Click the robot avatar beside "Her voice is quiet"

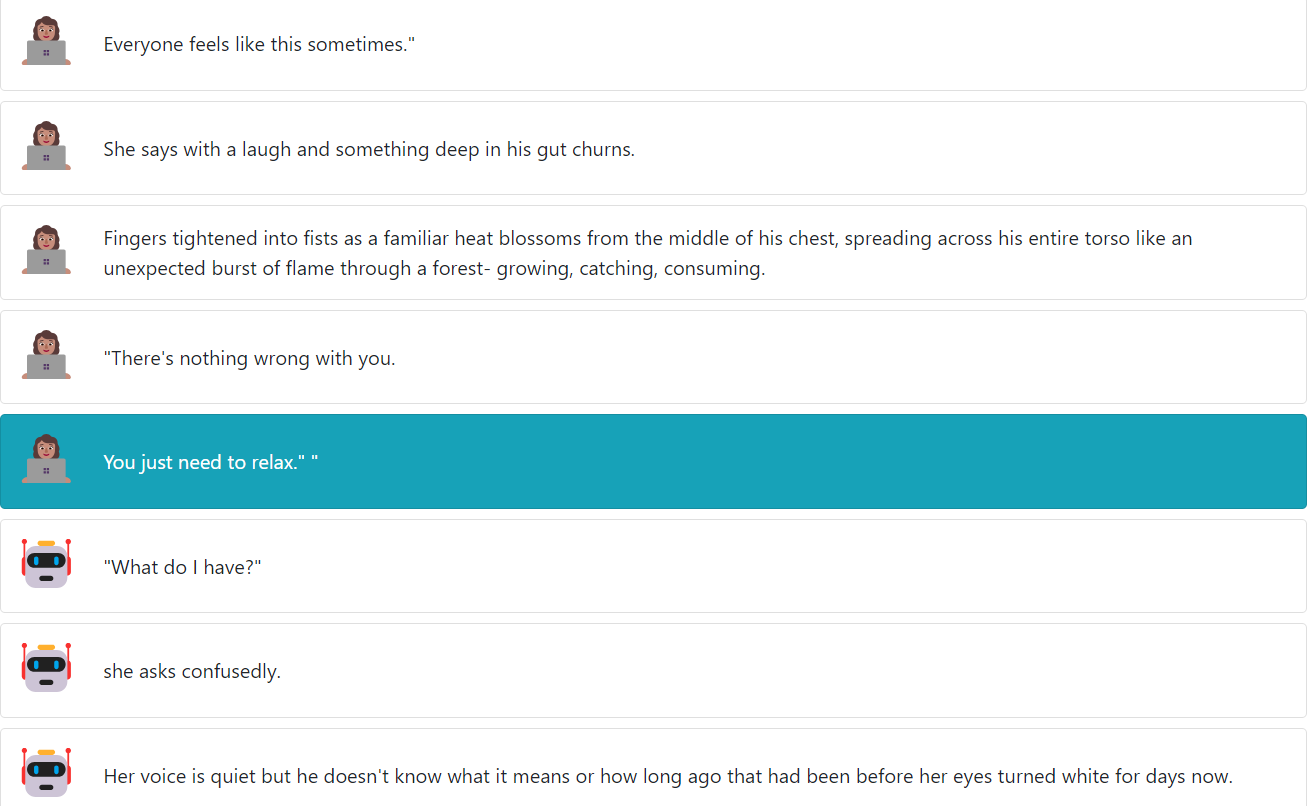(x=46, y=773)
